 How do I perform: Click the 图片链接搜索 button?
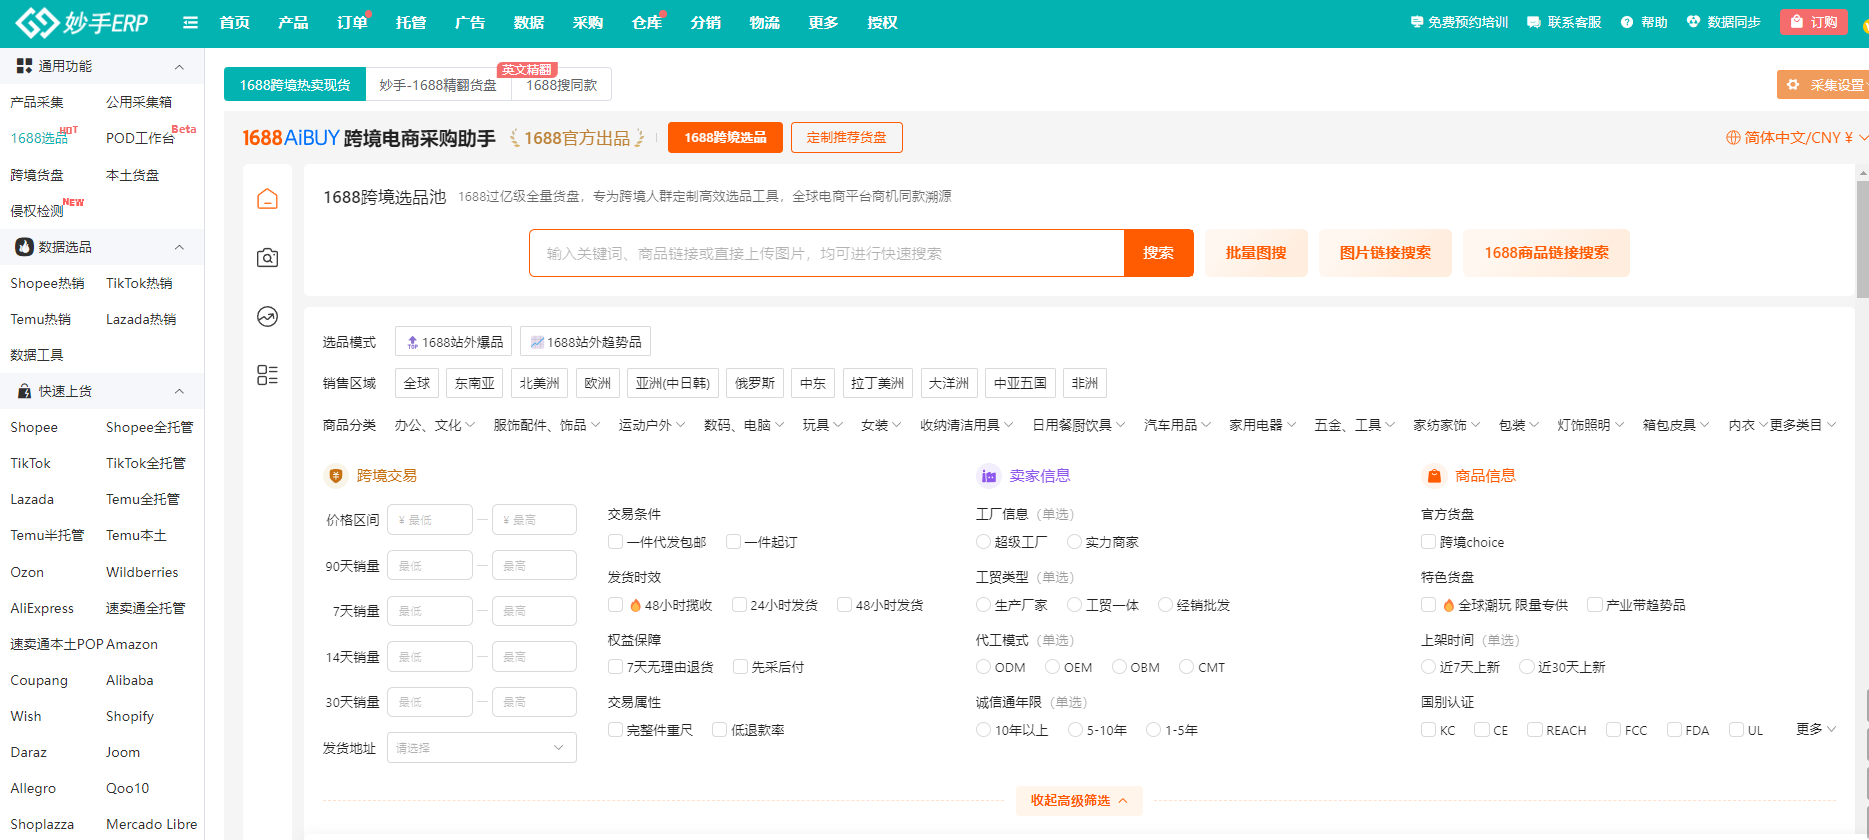(x=1385, y=253)
